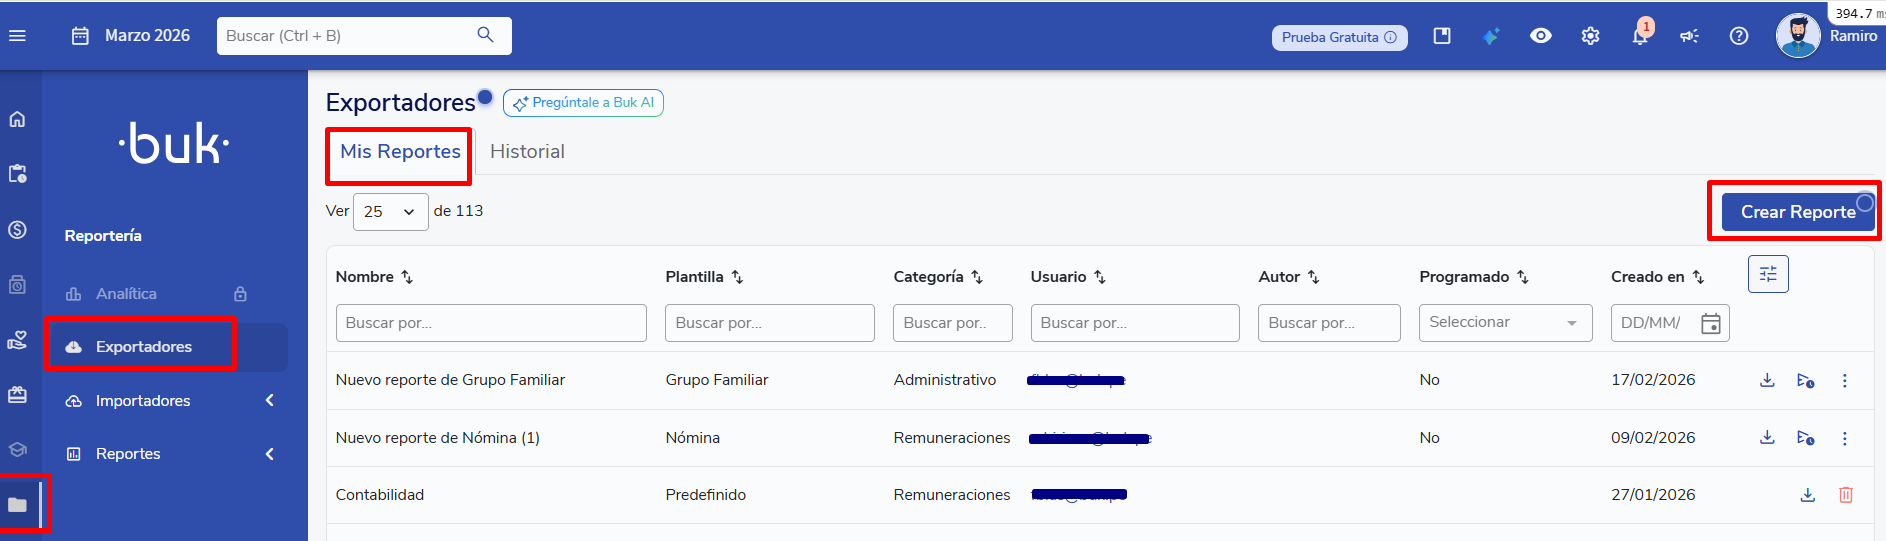
Task: Open more options for Grupo Familiar report
Action: 1845,380
